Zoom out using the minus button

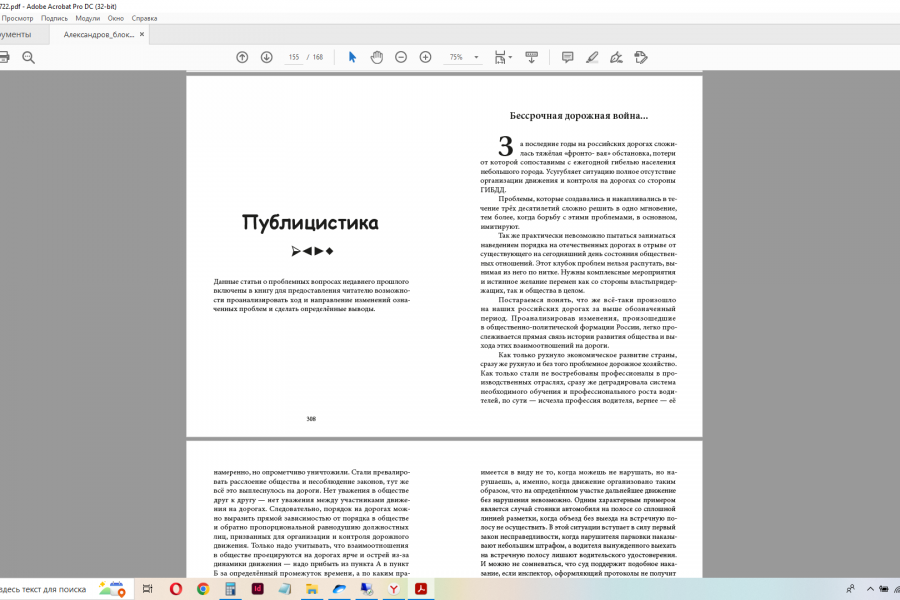click(401, 57)
